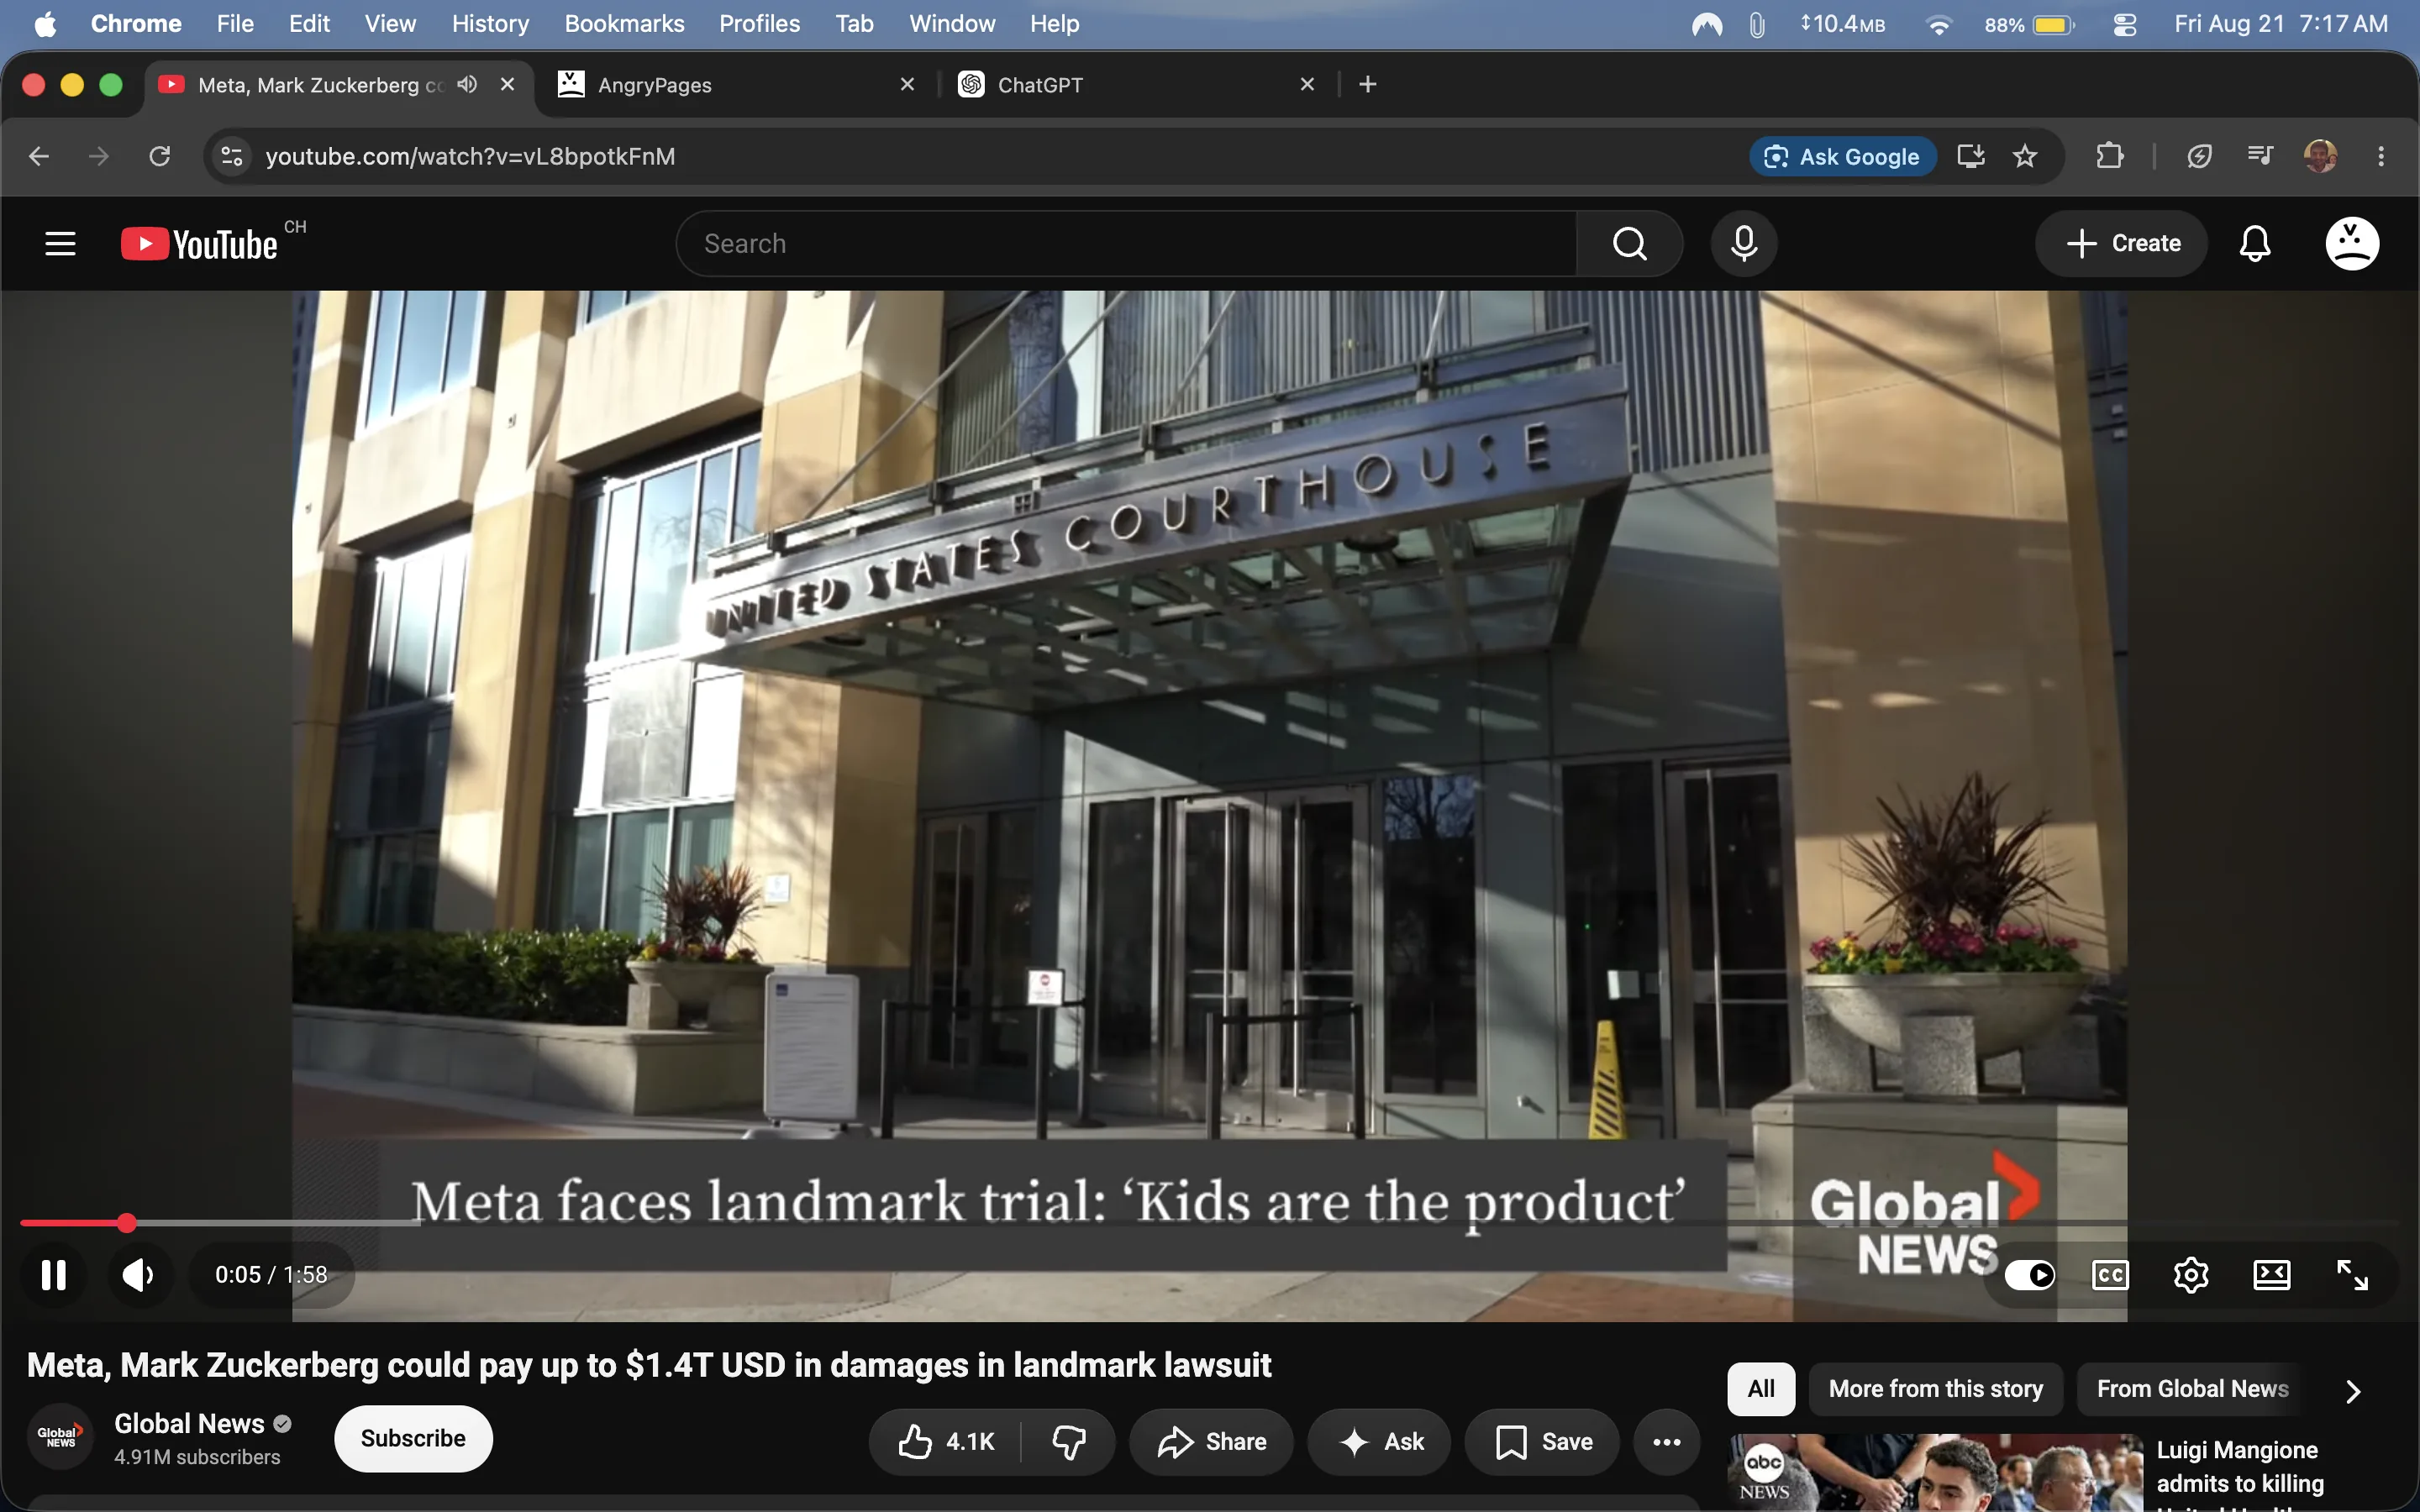
Task: Open Chrome three-dot menu
Action: (2381, 156)
